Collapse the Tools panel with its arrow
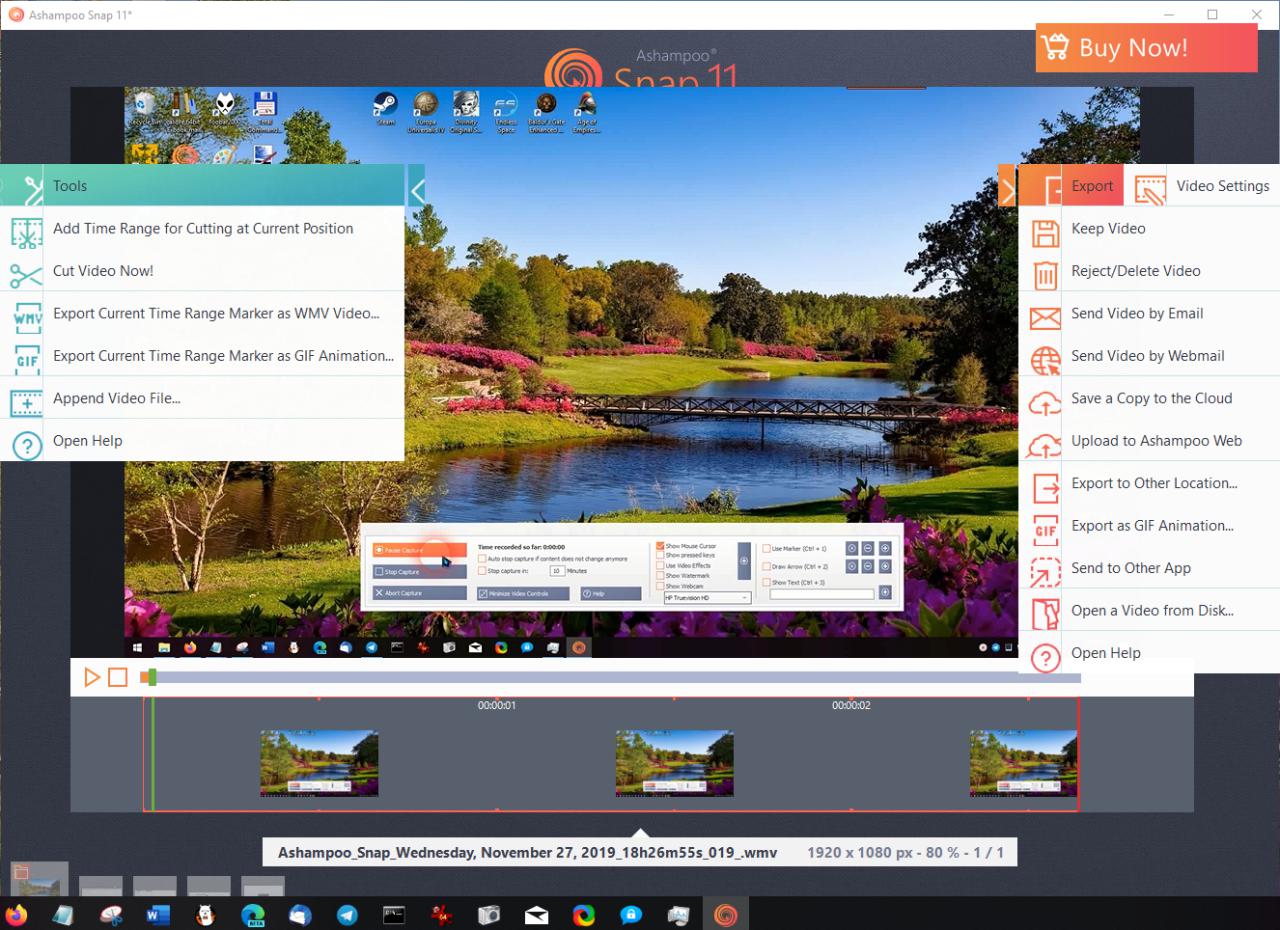Screen dimensions: 1280x930 [x=416, y=187]
